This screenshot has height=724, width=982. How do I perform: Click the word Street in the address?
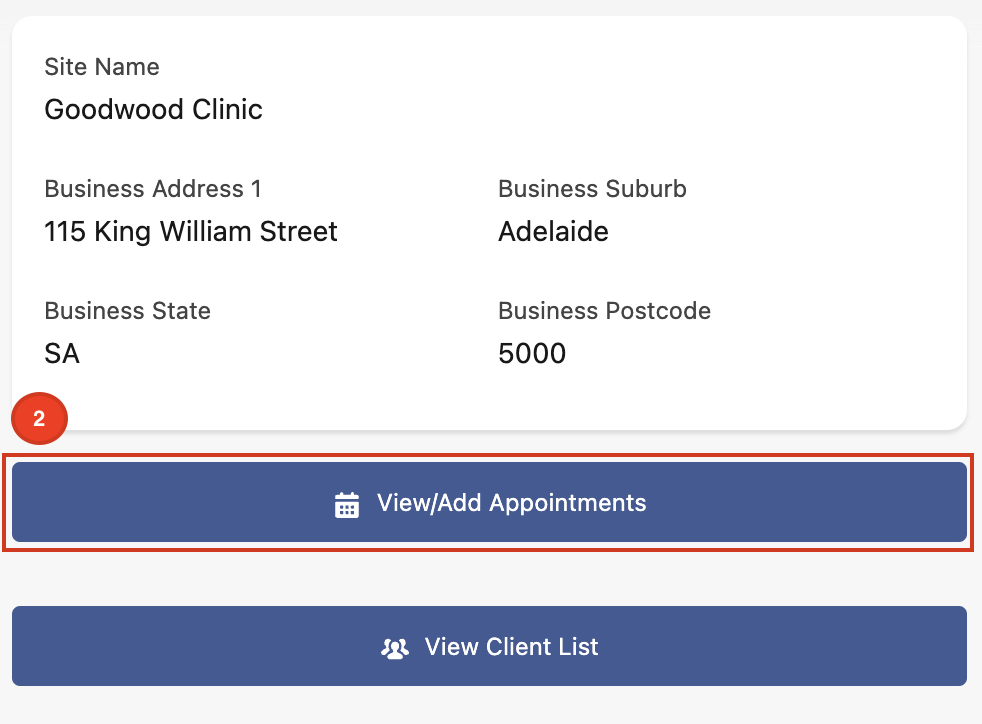pyautogui.click(x=296, y=232)
